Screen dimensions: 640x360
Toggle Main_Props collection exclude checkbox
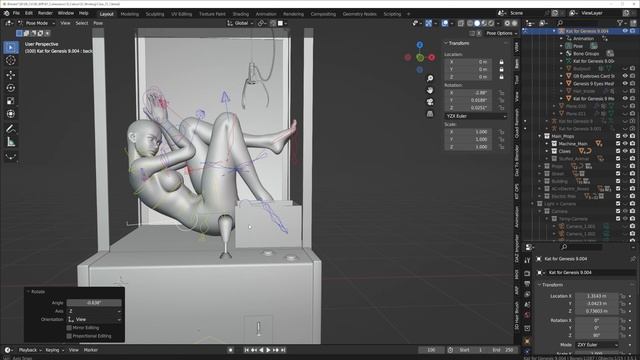(x=618, y=136)
